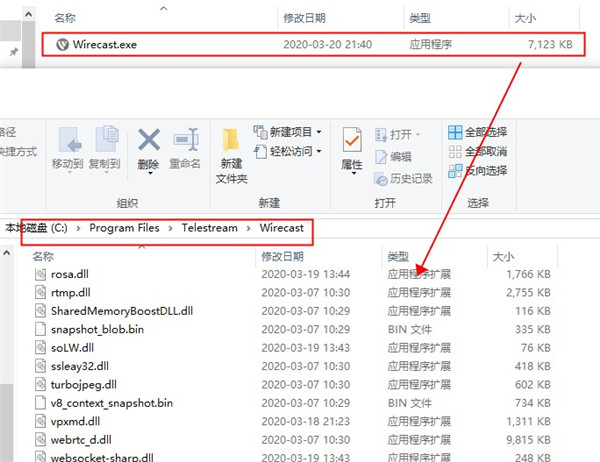Image resolution: width=600 pixels, height=462 pixels.
Task: Click the Delete (删除) X icon
Action: coord(149,139)
